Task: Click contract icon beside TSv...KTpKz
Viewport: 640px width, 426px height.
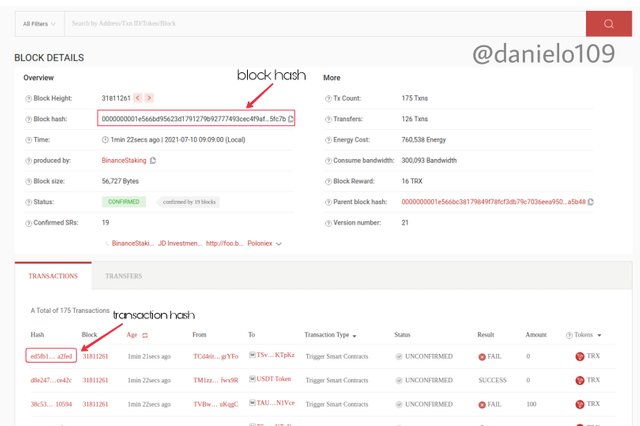Action: click(252, 355)
